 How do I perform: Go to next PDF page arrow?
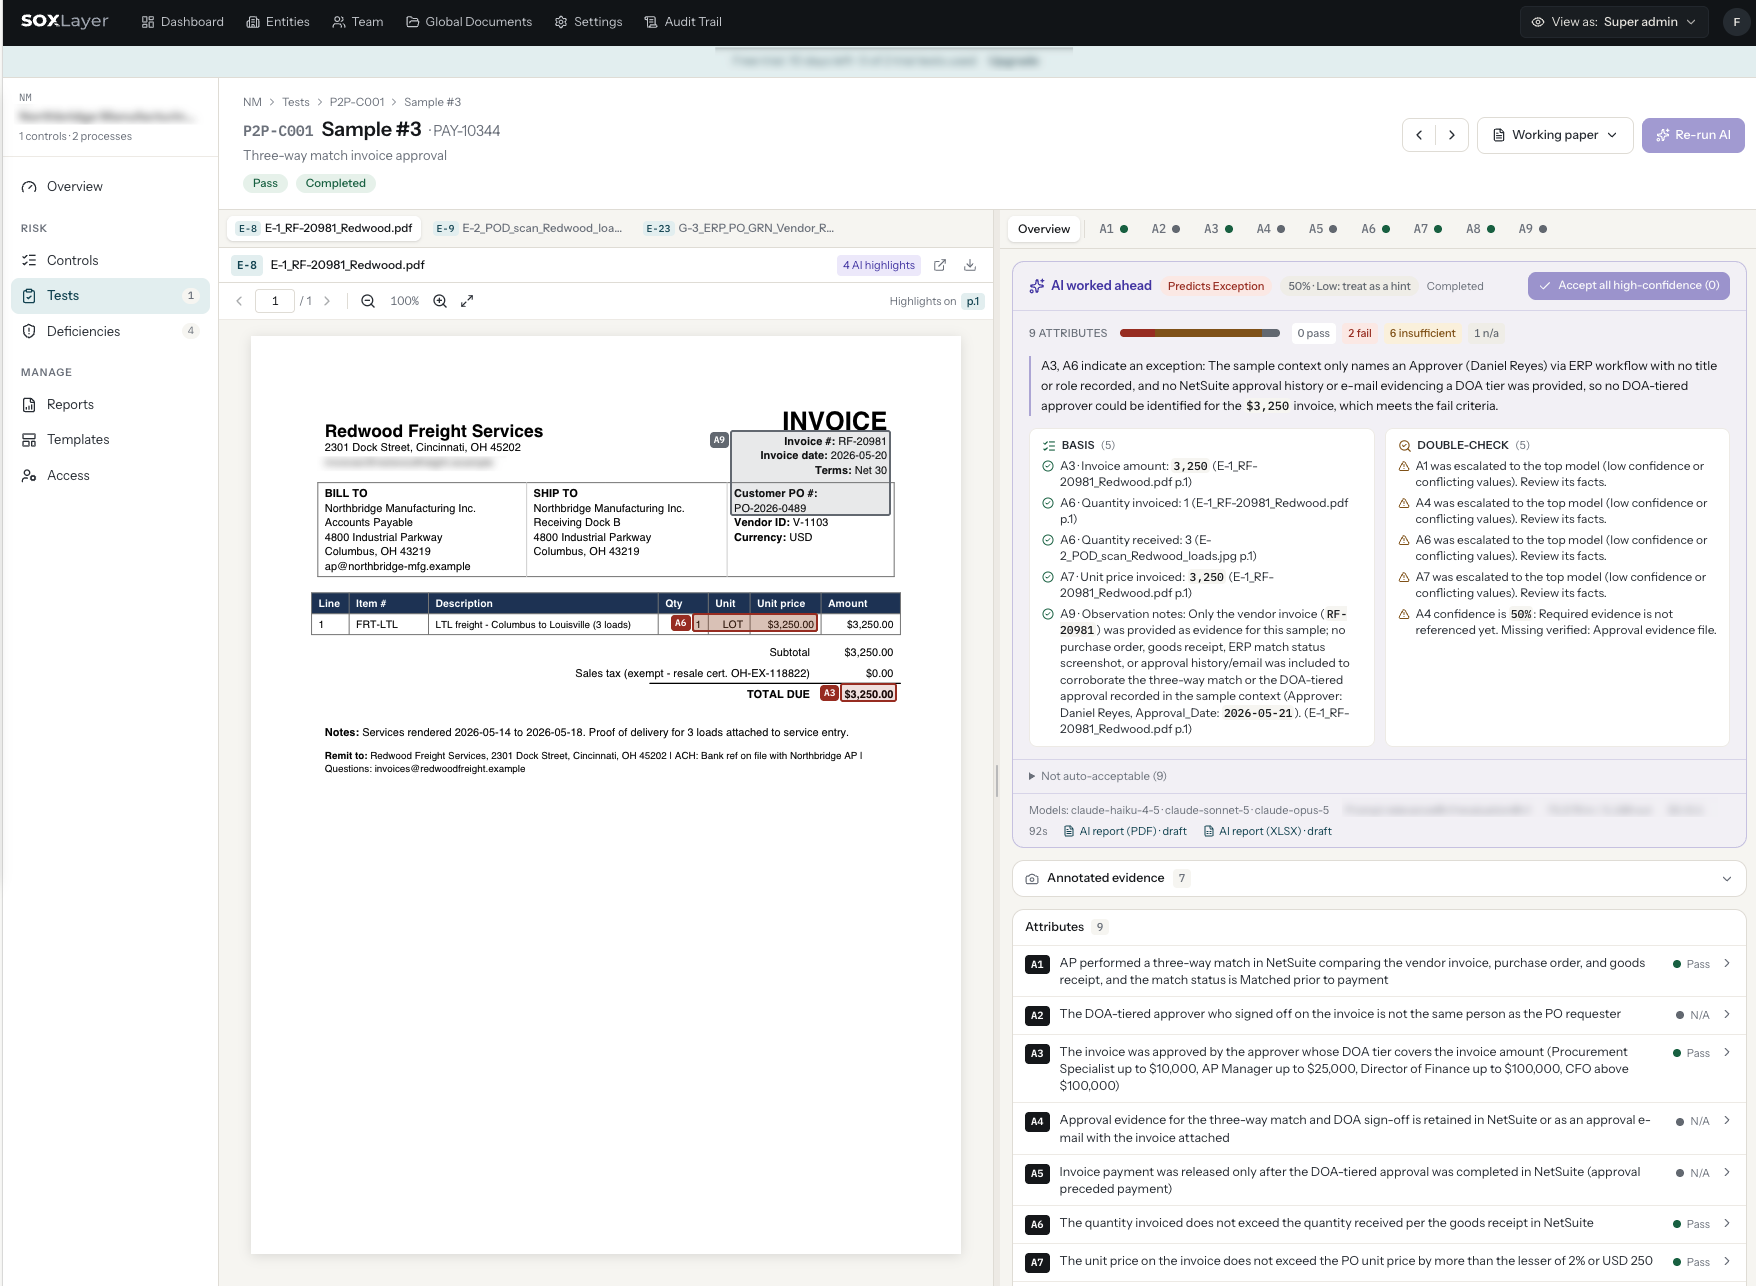[x=327, y=301]
